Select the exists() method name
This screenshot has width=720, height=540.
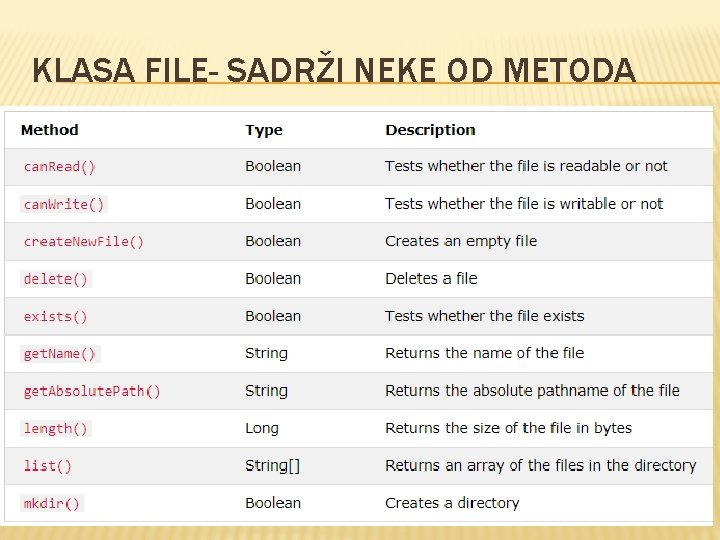pos(56,316)
